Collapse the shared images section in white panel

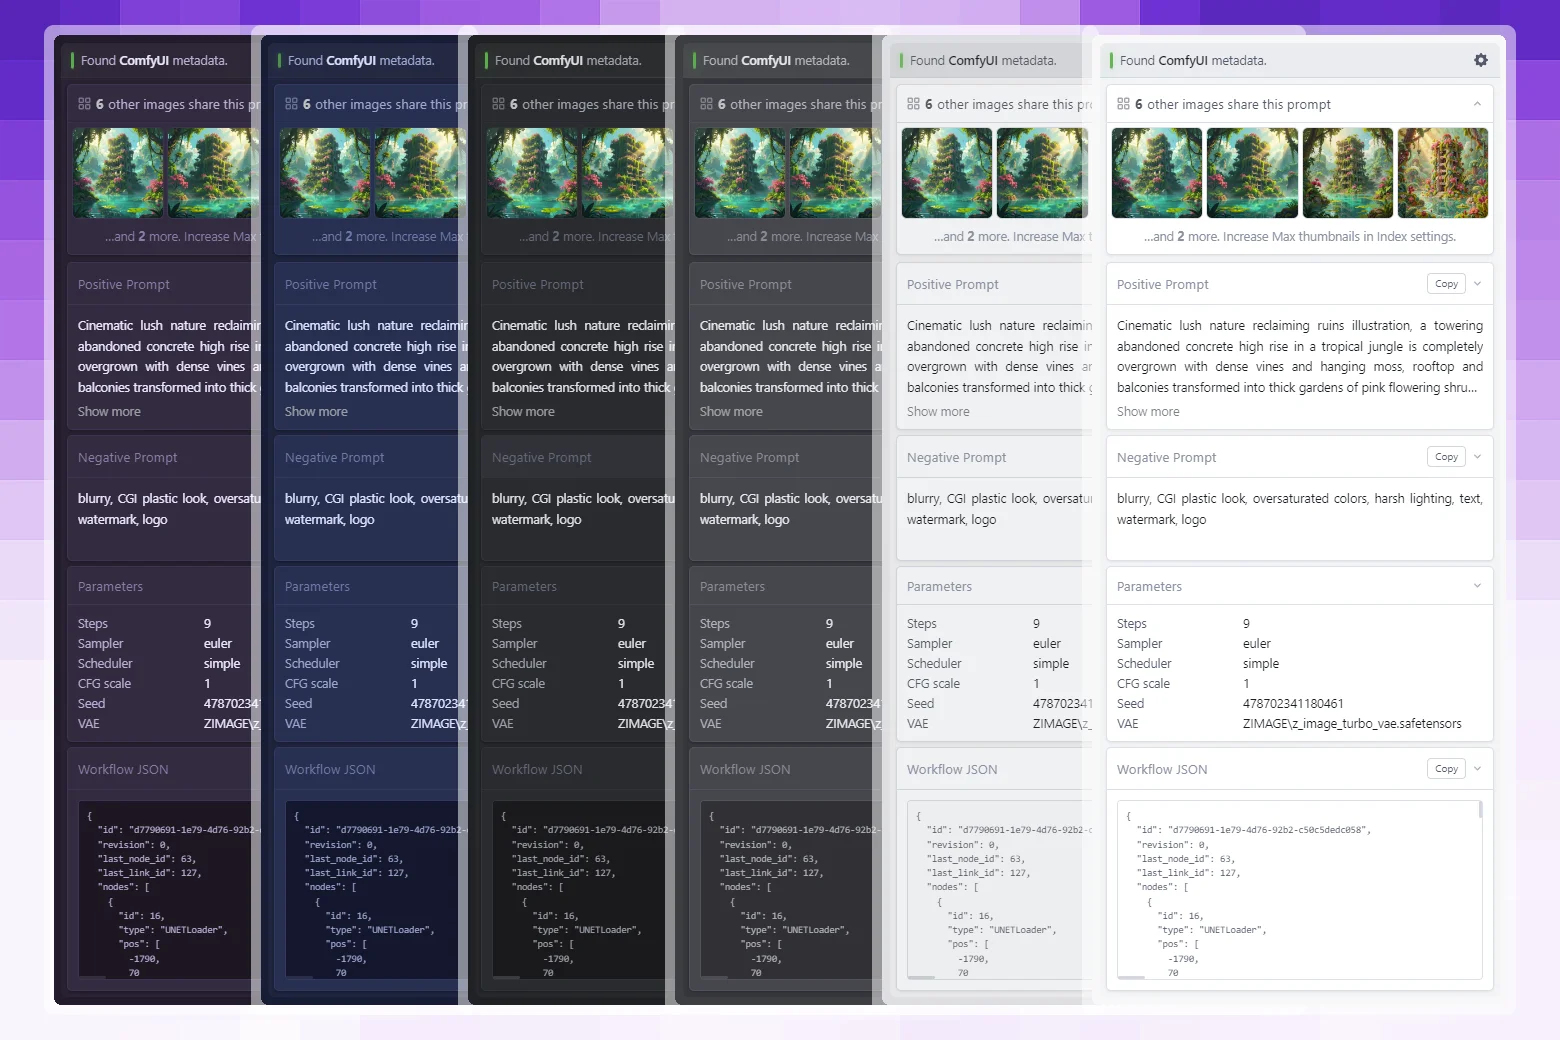click(1477, 104)
